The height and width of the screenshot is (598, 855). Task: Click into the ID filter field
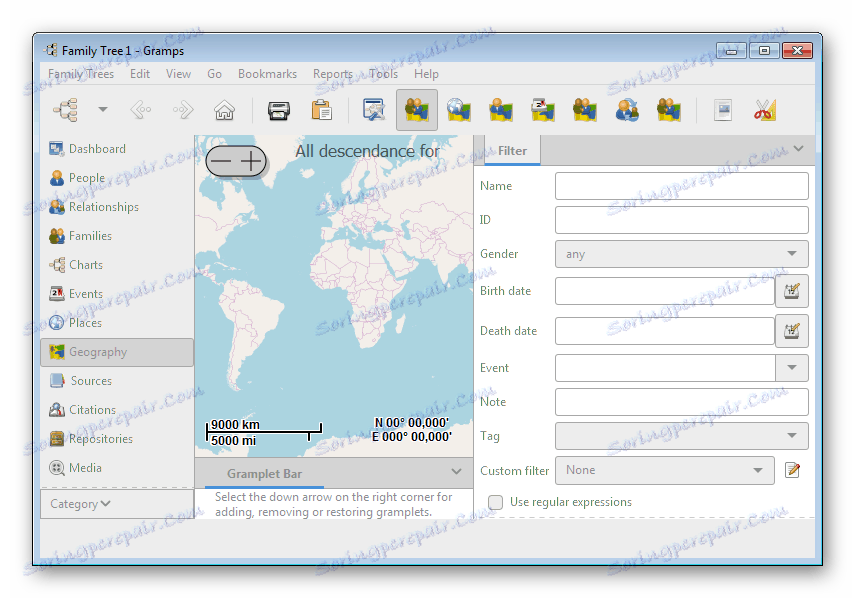pyautogui.click(x=682, y=220)
